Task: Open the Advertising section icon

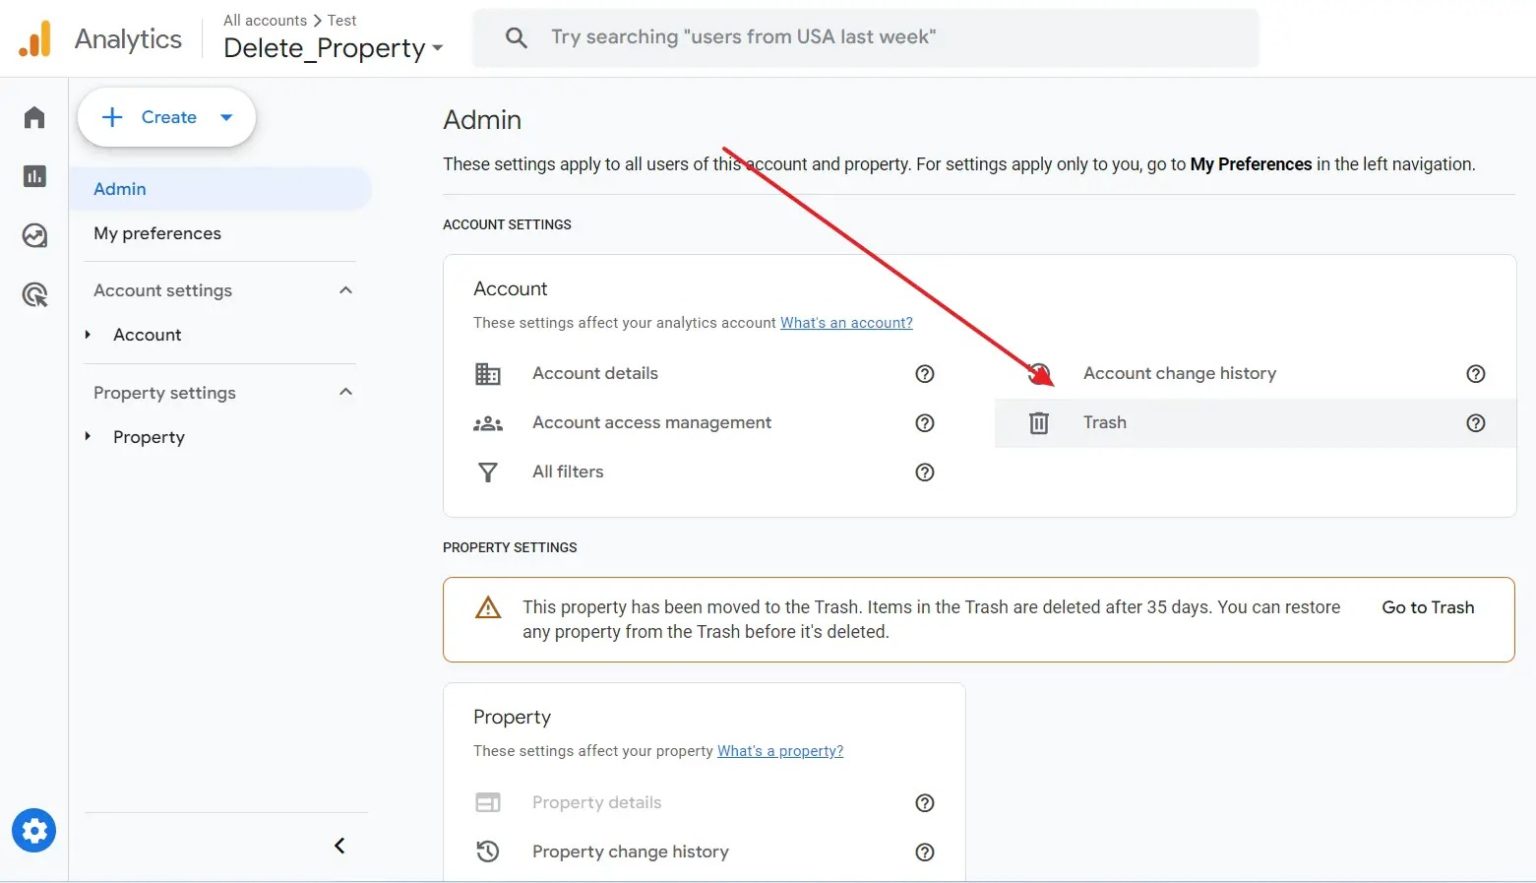Action: 33,295
